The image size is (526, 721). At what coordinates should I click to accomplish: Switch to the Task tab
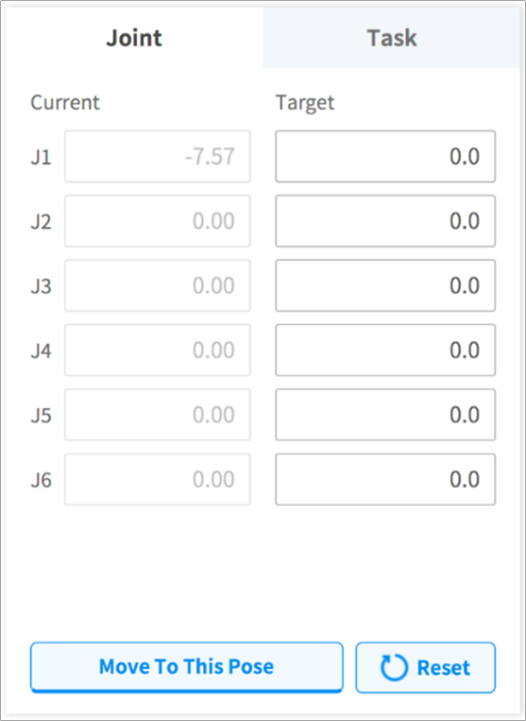392,38
